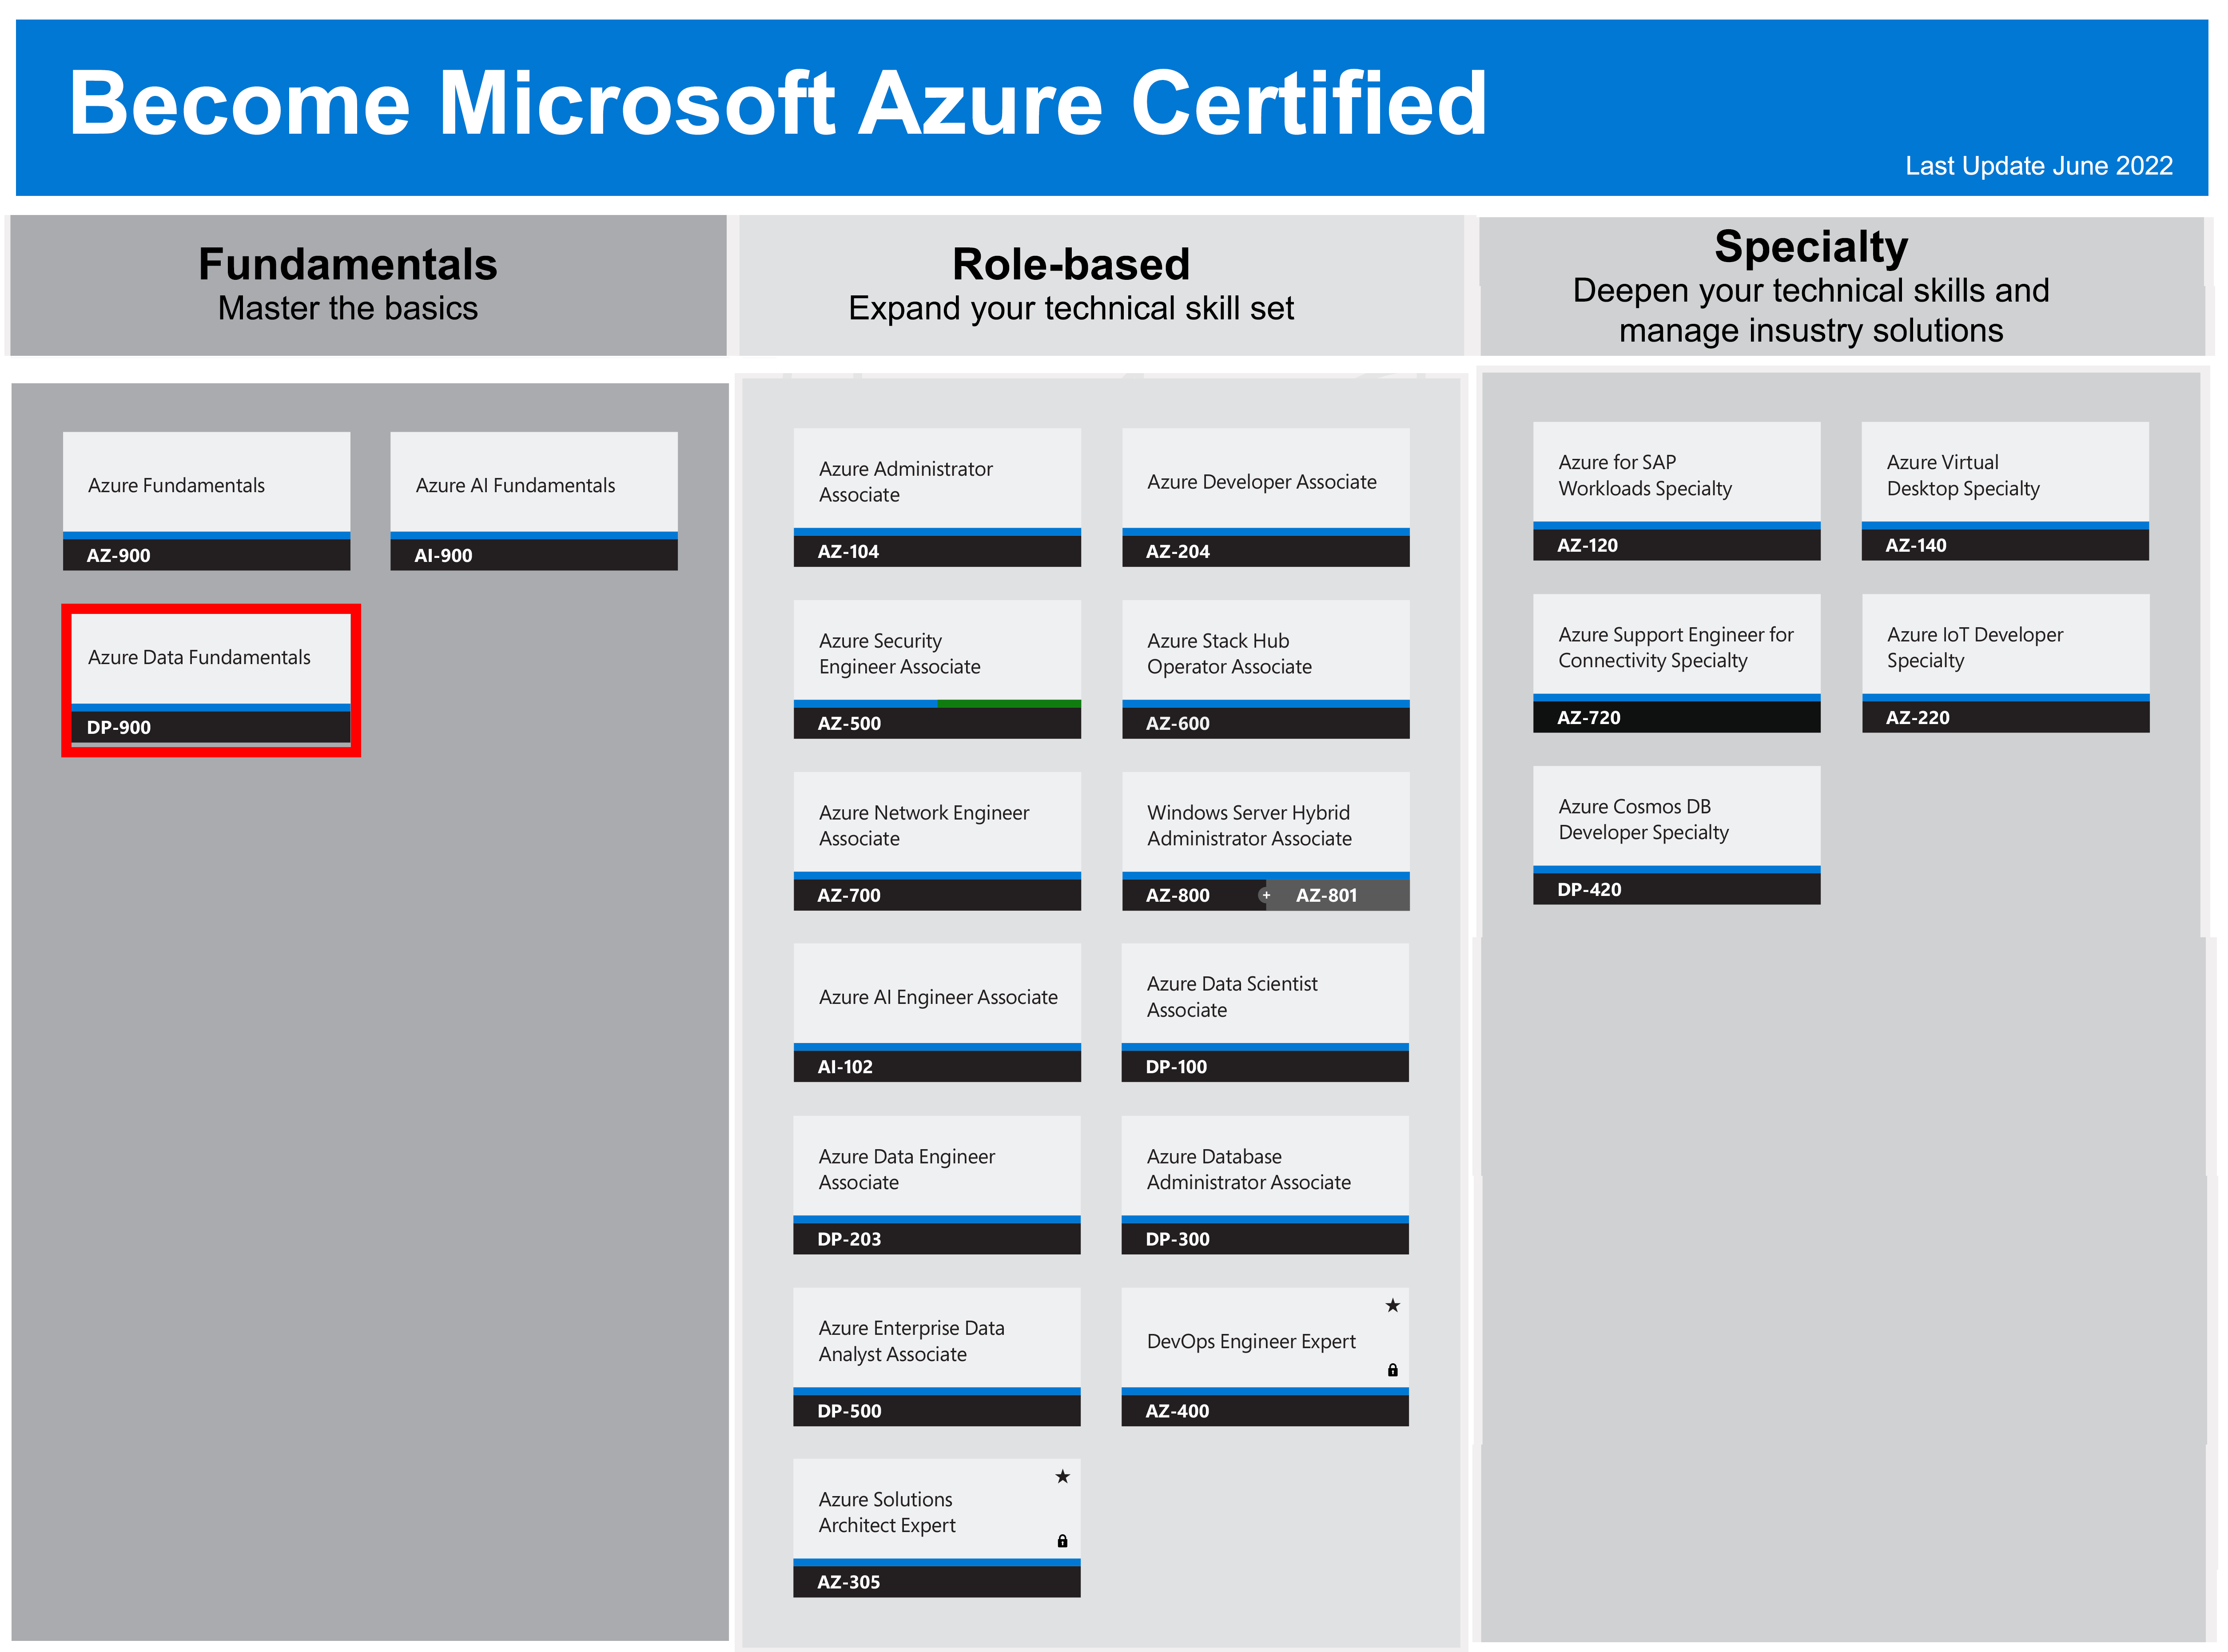Click Azure Solutions Architect Expert title
The height and width of the screenshot is (1652, 2228).
[x=886, y=1512]
